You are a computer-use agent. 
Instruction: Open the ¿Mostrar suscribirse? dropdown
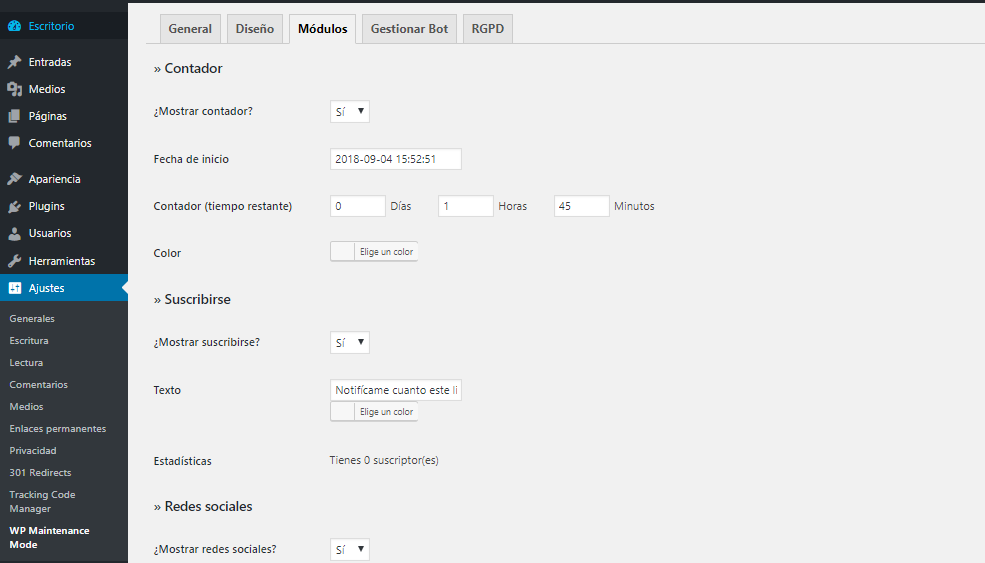click(x=350, y=343)
